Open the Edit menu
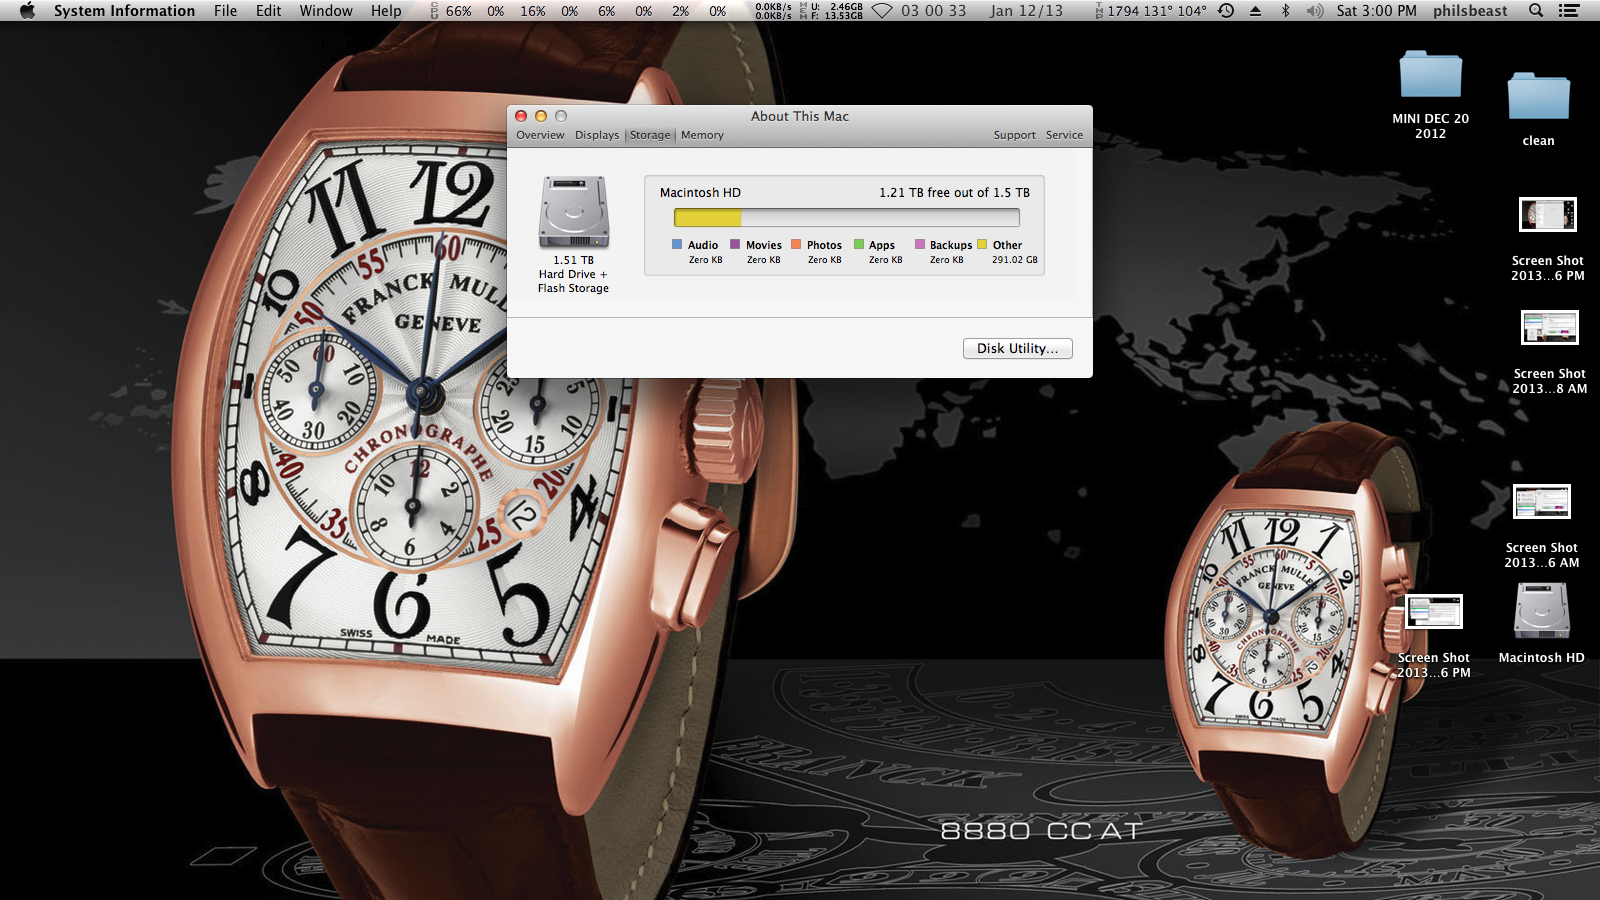The width and height of the screenshot is (1600, 900). [268, 11]
